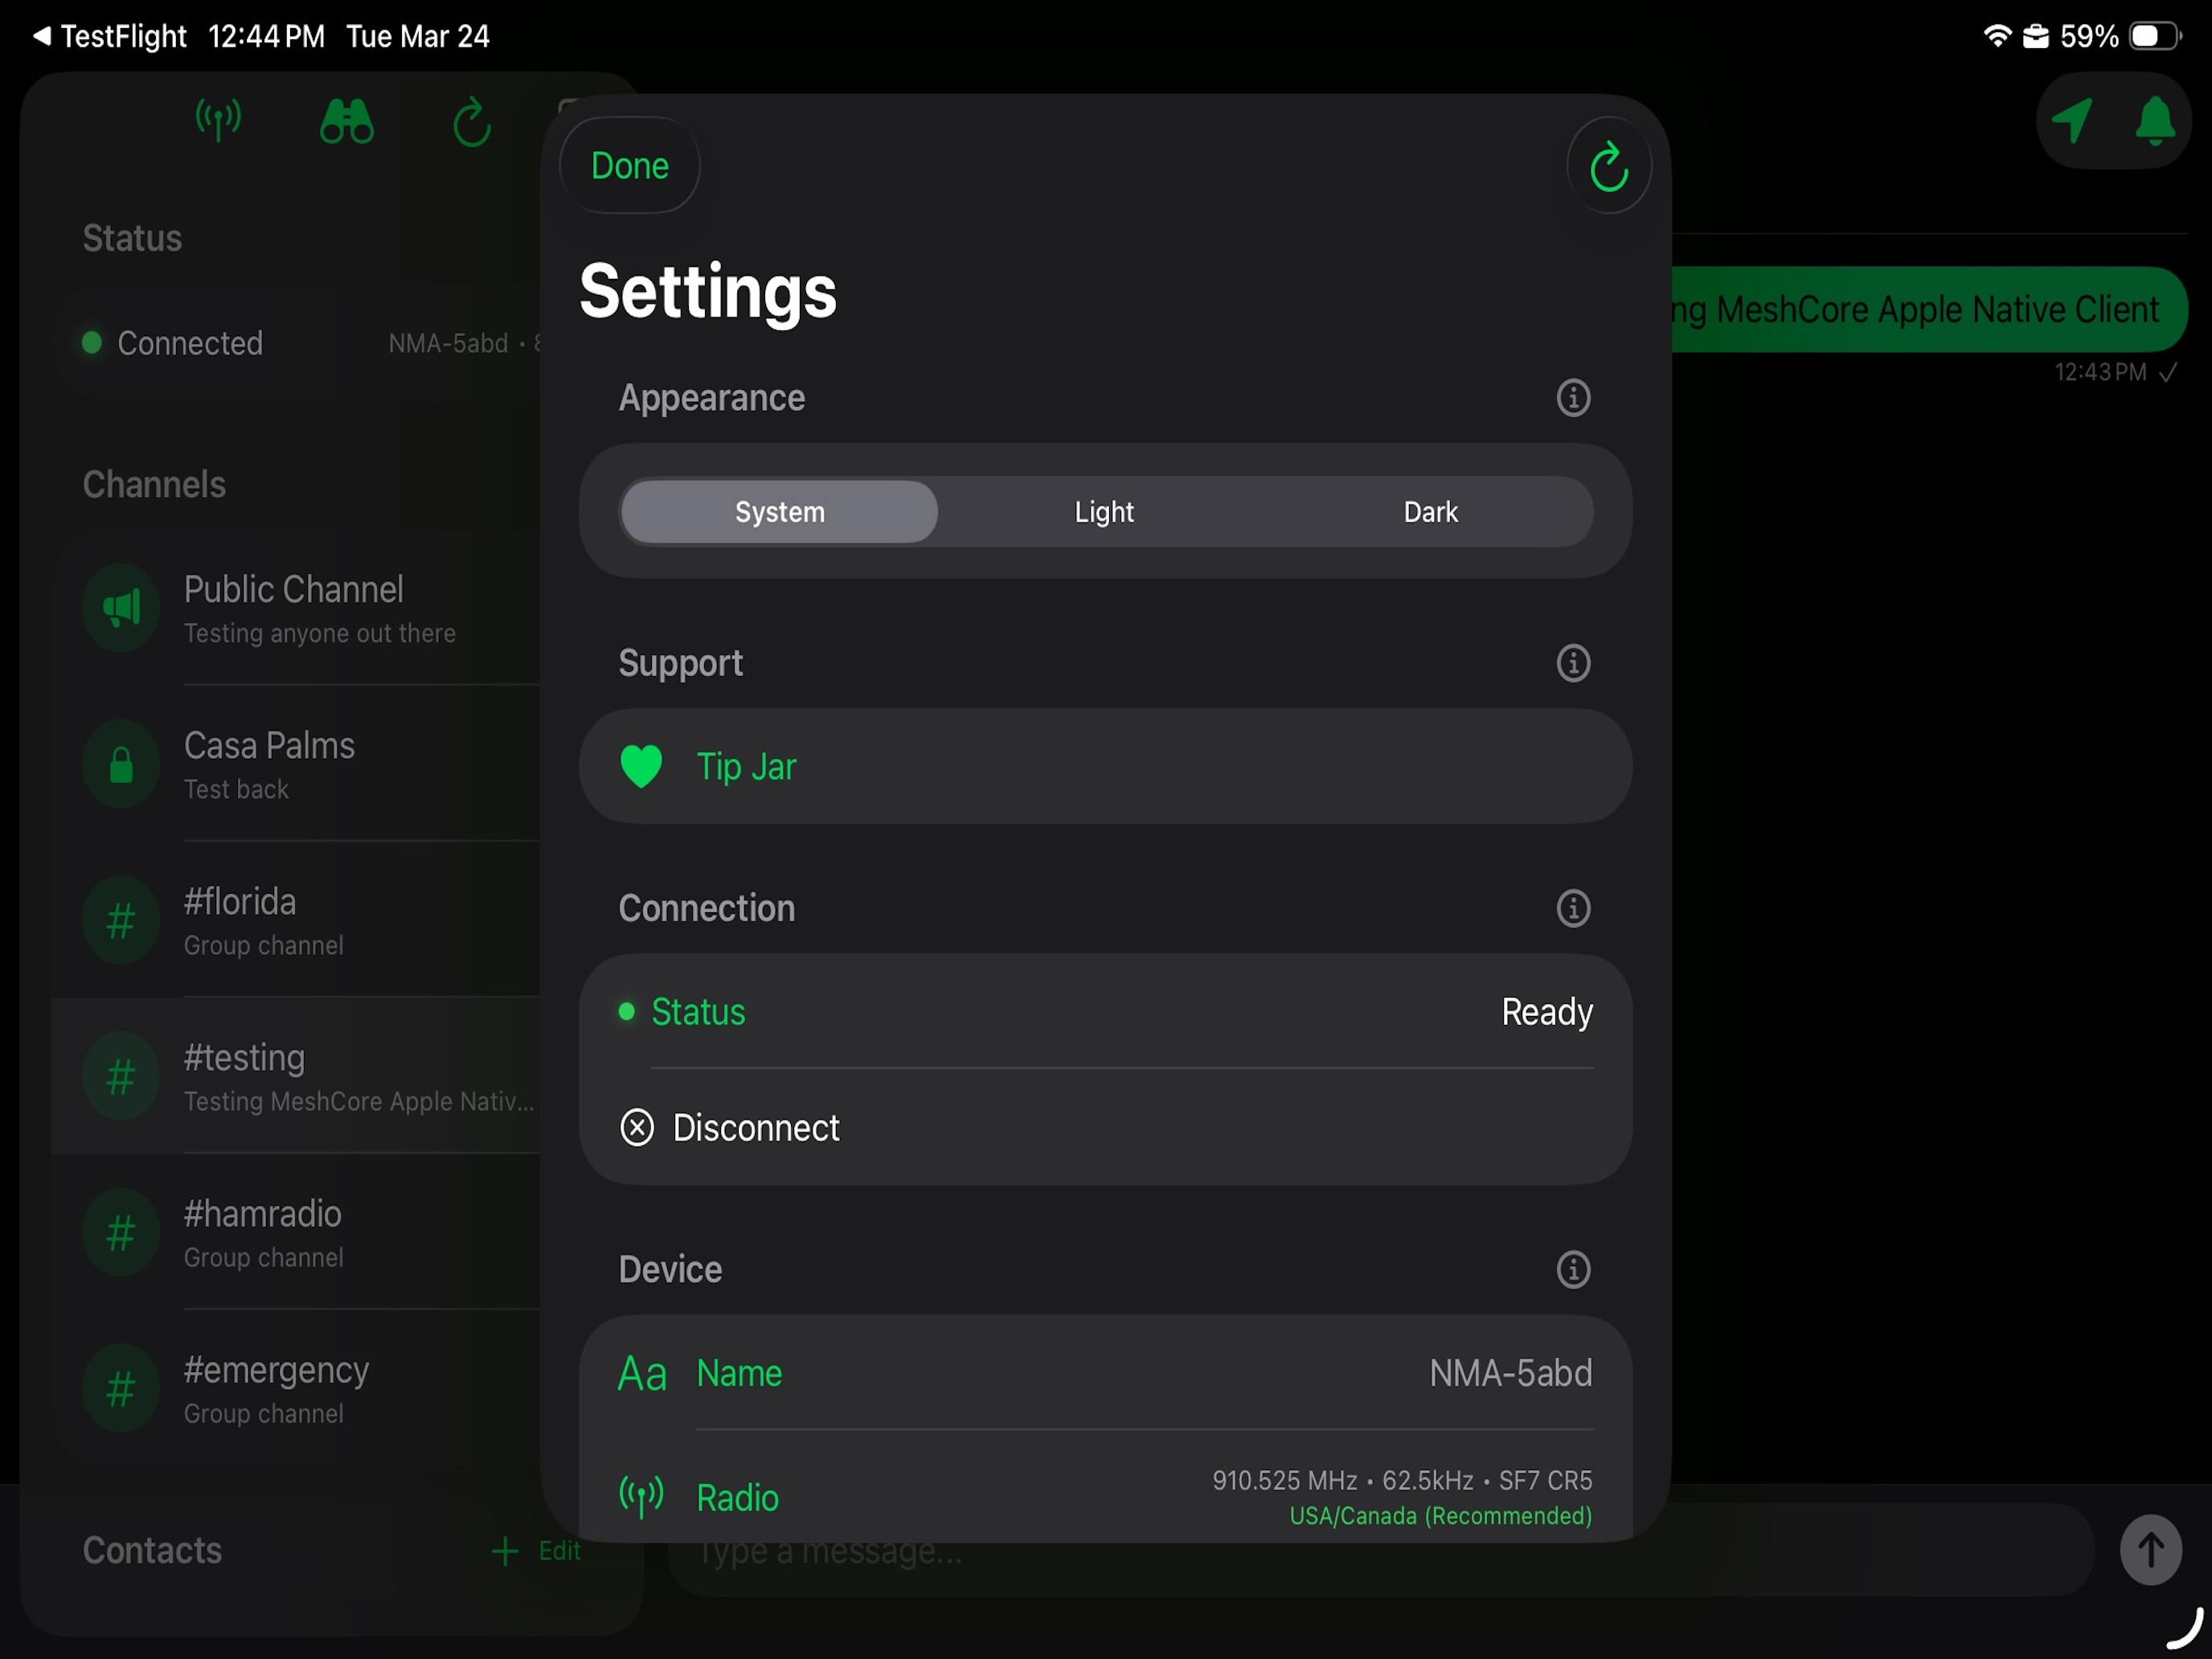The height and width of the screenshot is (1659, 2212).
Task: Select the Dark appearance option
Action: pos(1430,512)
